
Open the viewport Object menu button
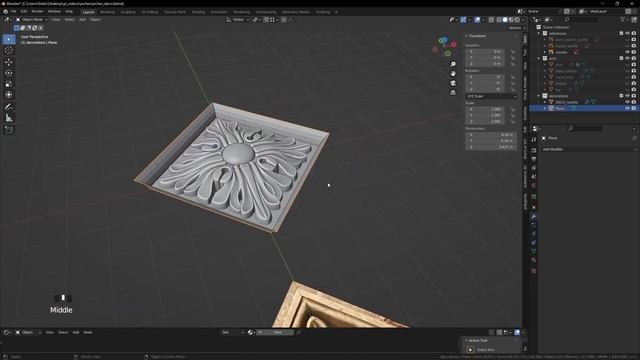pyautogui.click(x=95, y=20)
